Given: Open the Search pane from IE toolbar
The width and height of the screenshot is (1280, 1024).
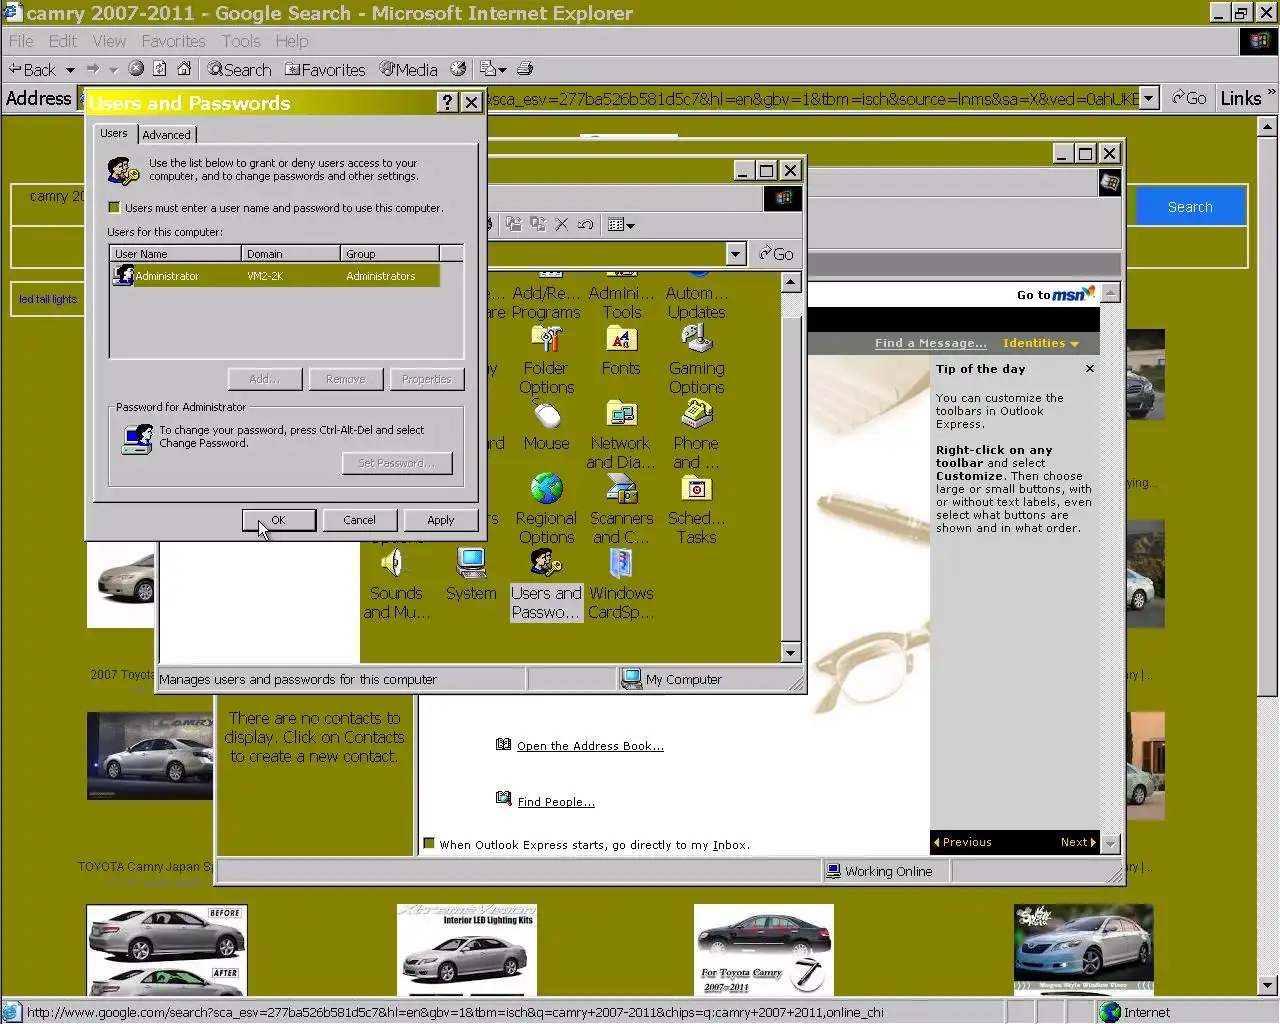Looking at the screenshot, I should (x=239, y=69).
